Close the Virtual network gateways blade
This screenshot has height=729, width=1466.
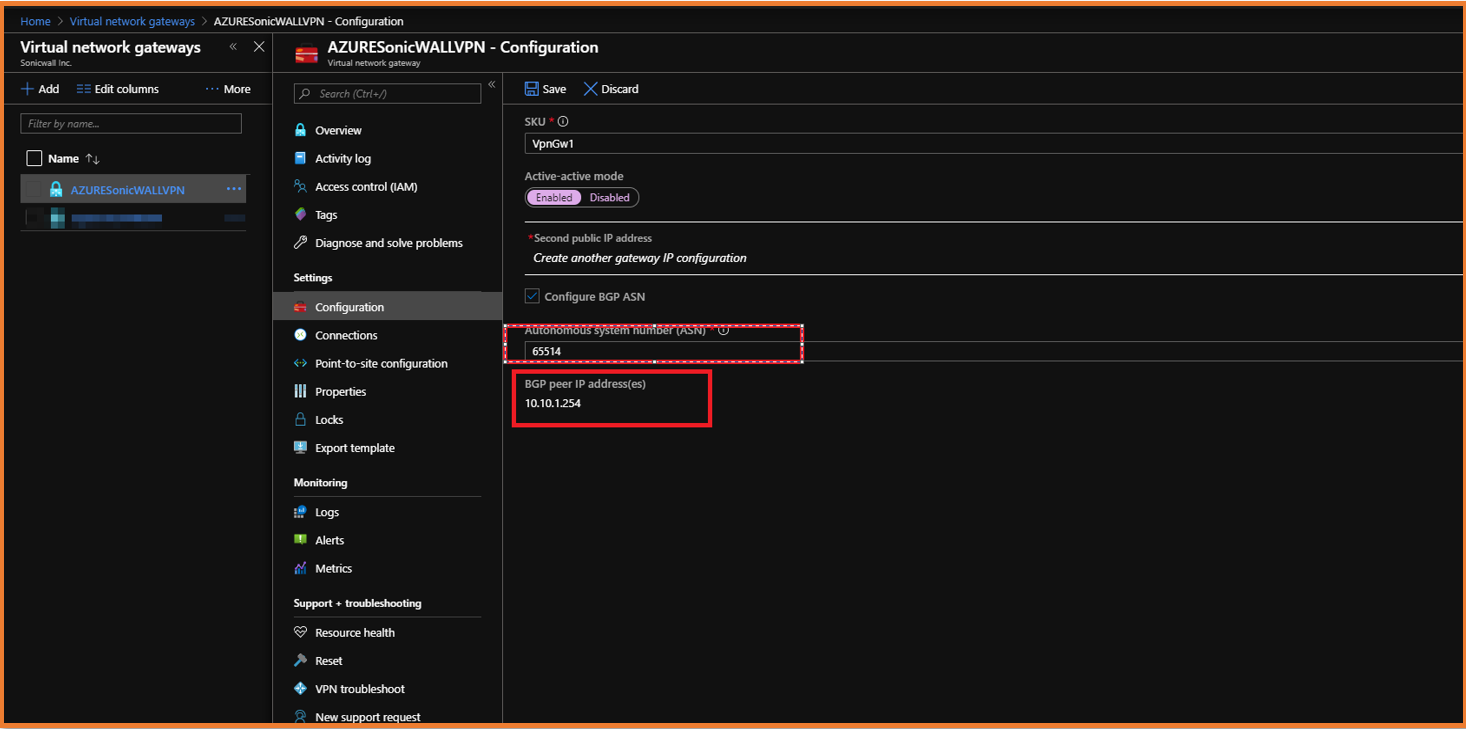(259, 47)
